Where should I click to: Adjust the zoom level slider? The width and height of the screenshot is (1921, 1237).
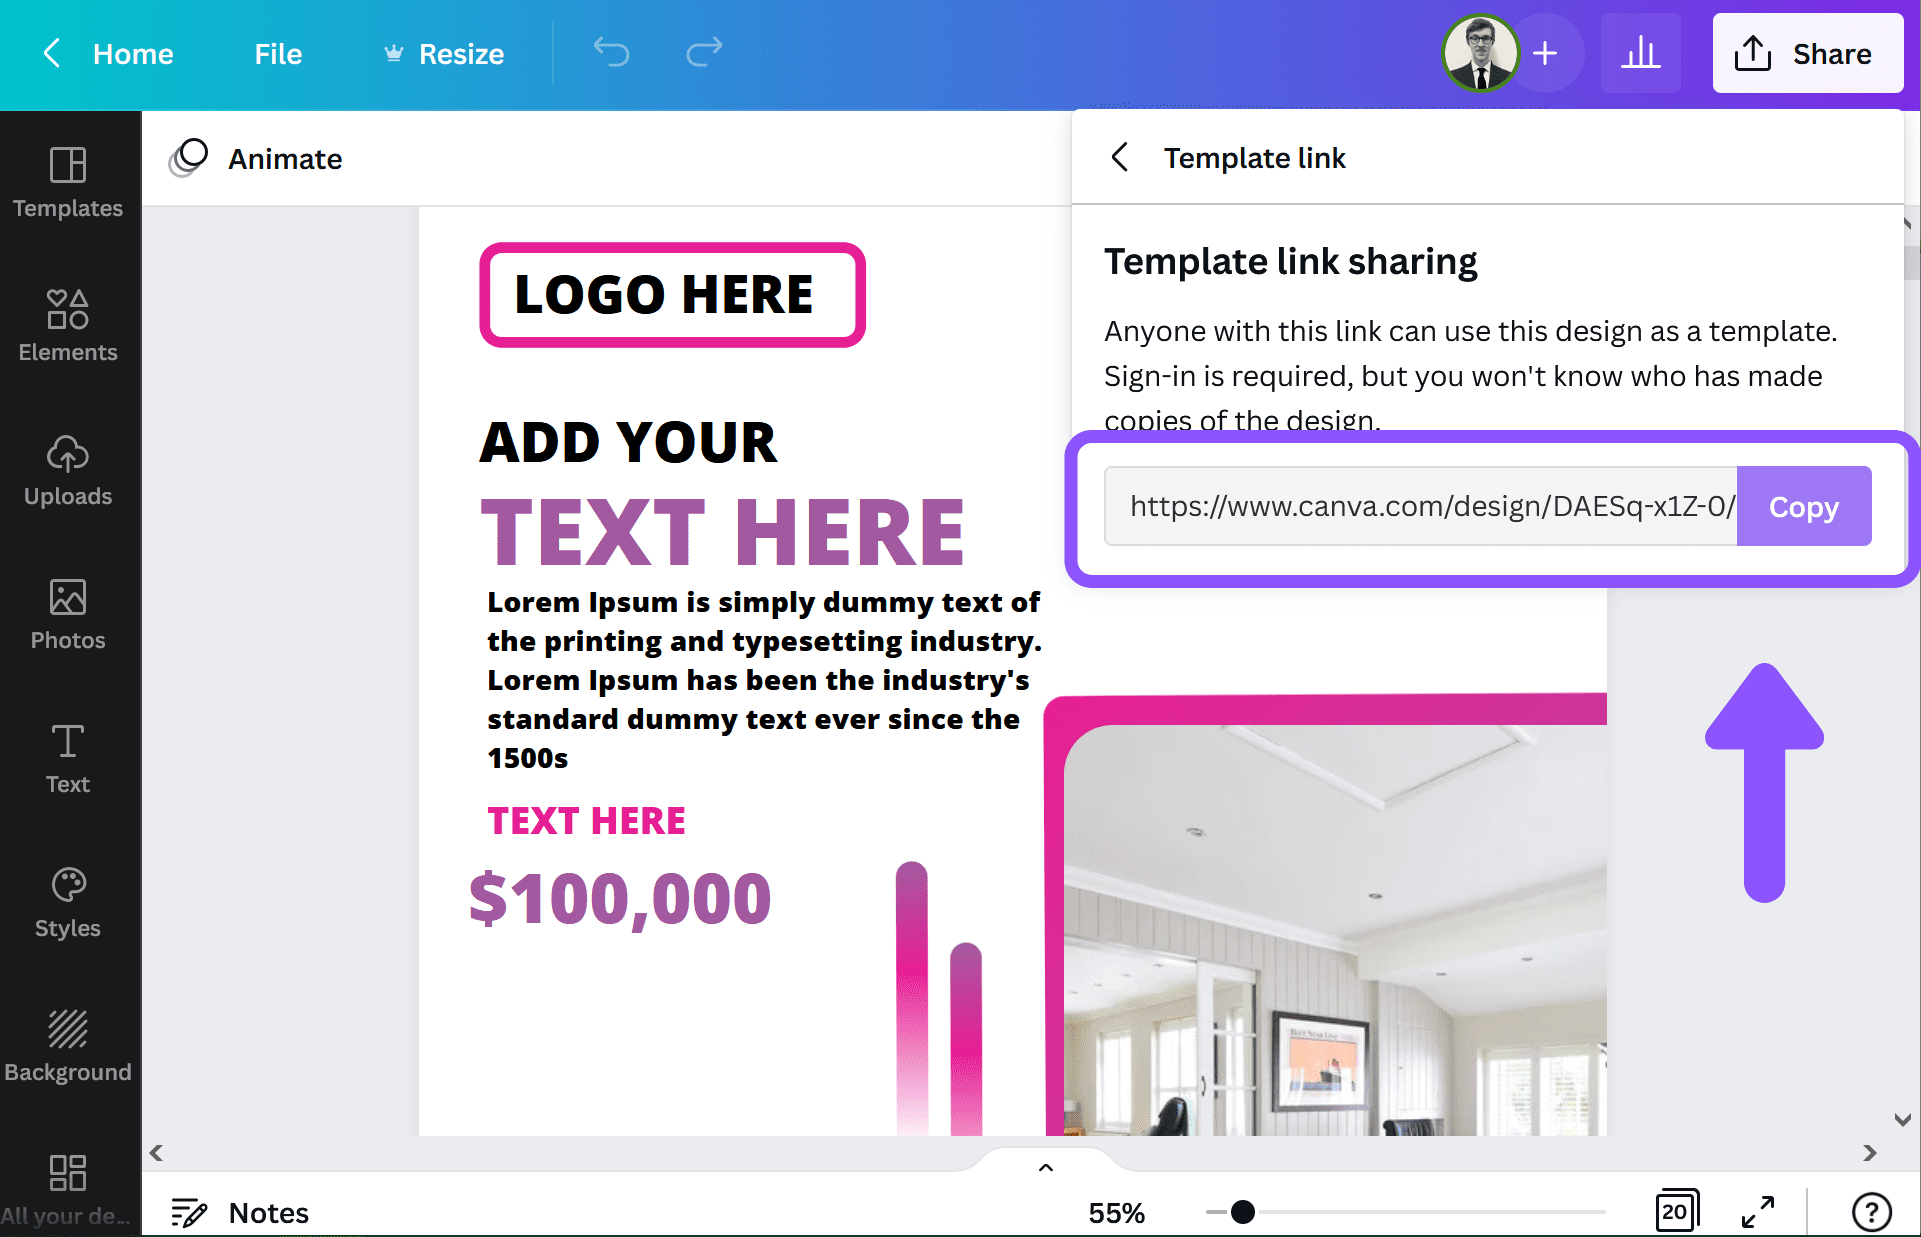click(1242, 1210)
